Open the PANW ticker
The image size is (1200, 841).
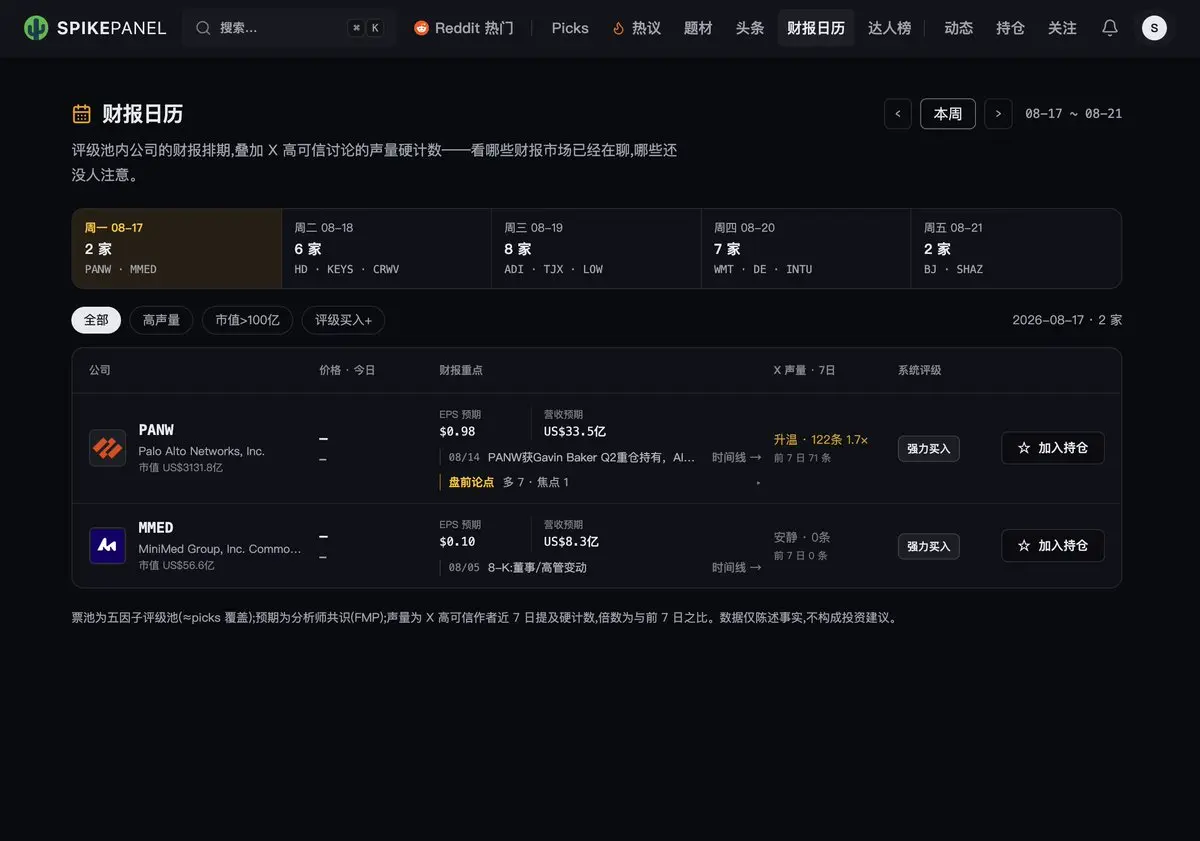tap(156, 430)
